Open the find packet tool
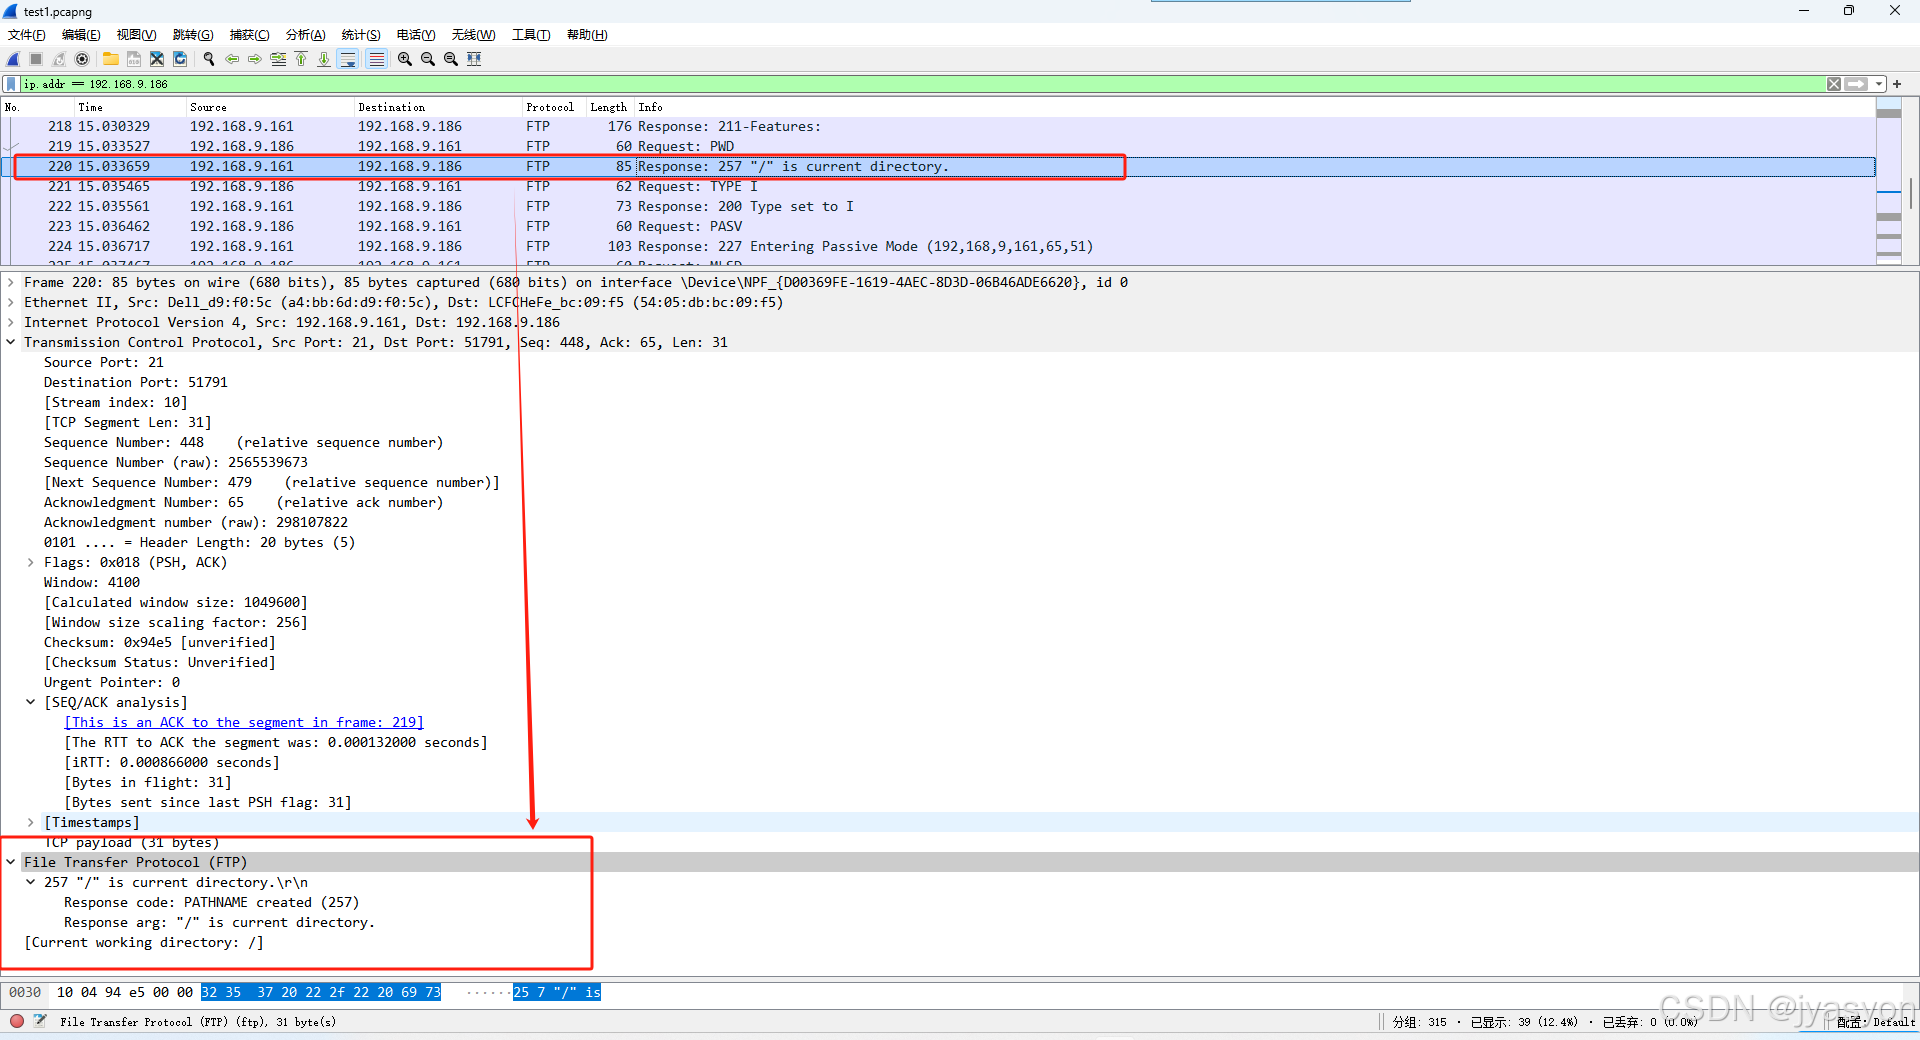The image size is (1920, 1040). pos(208,59)
